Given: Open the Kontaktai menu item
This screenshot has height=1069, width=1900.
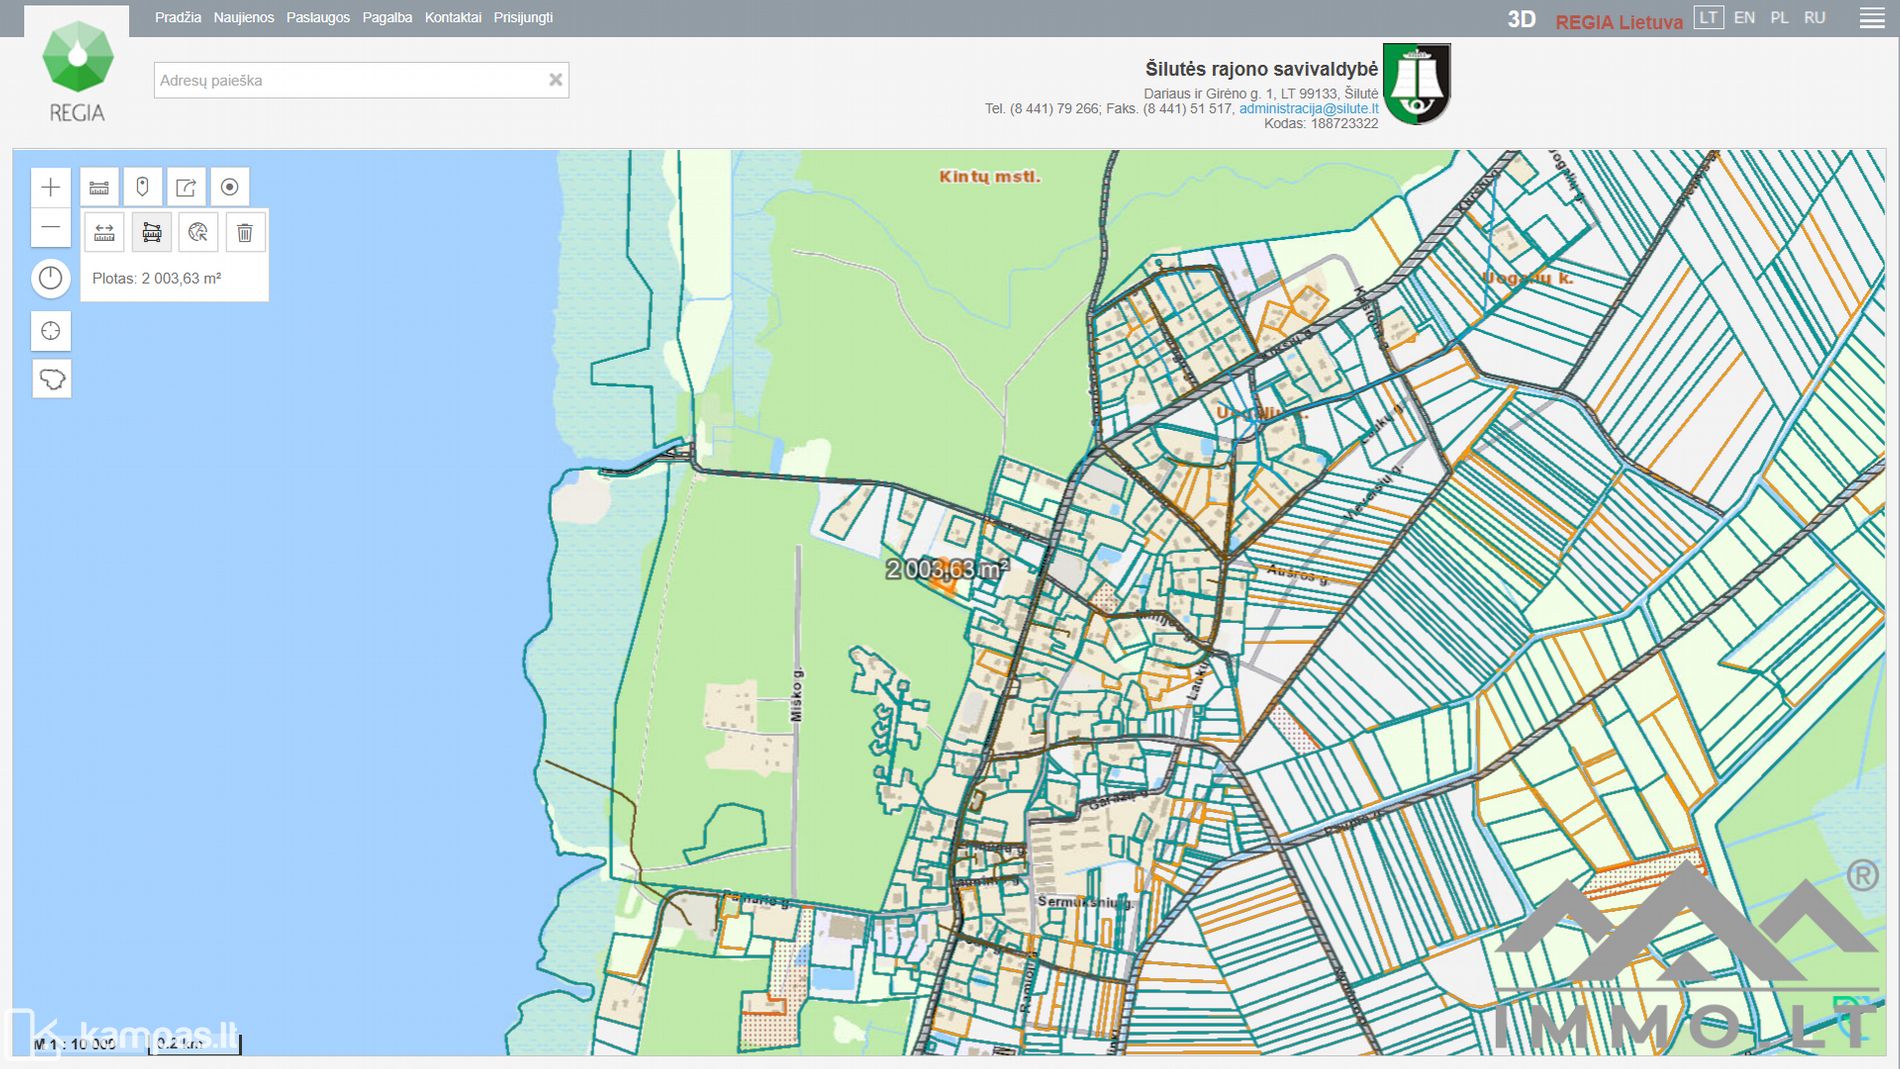Looking at the screenshot, I should 452,17.
